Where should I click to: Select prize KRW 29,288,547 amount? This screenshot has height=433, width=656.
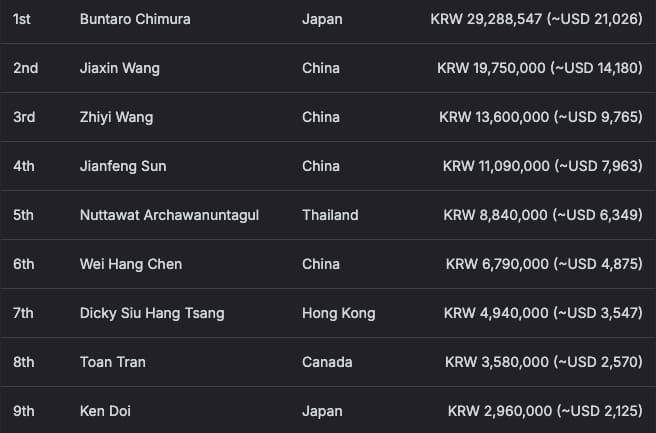pyautogui.click(x=536, y=19)
